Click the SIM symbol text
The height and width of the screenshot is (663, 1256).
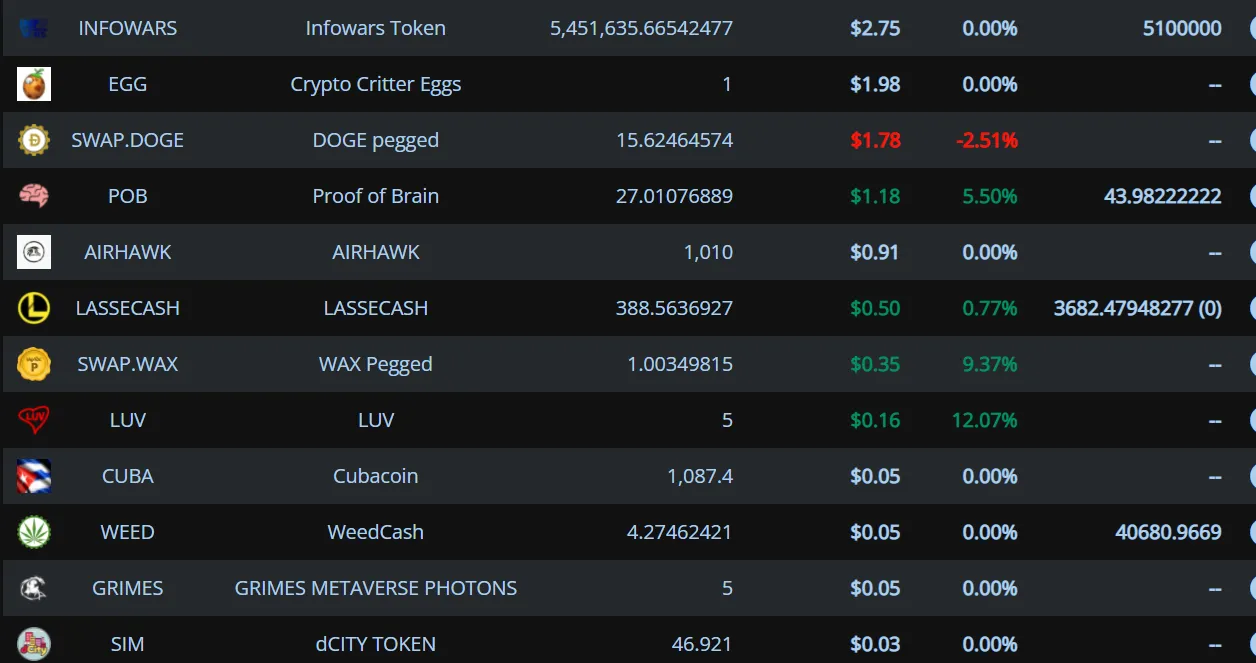click(128, 644)
